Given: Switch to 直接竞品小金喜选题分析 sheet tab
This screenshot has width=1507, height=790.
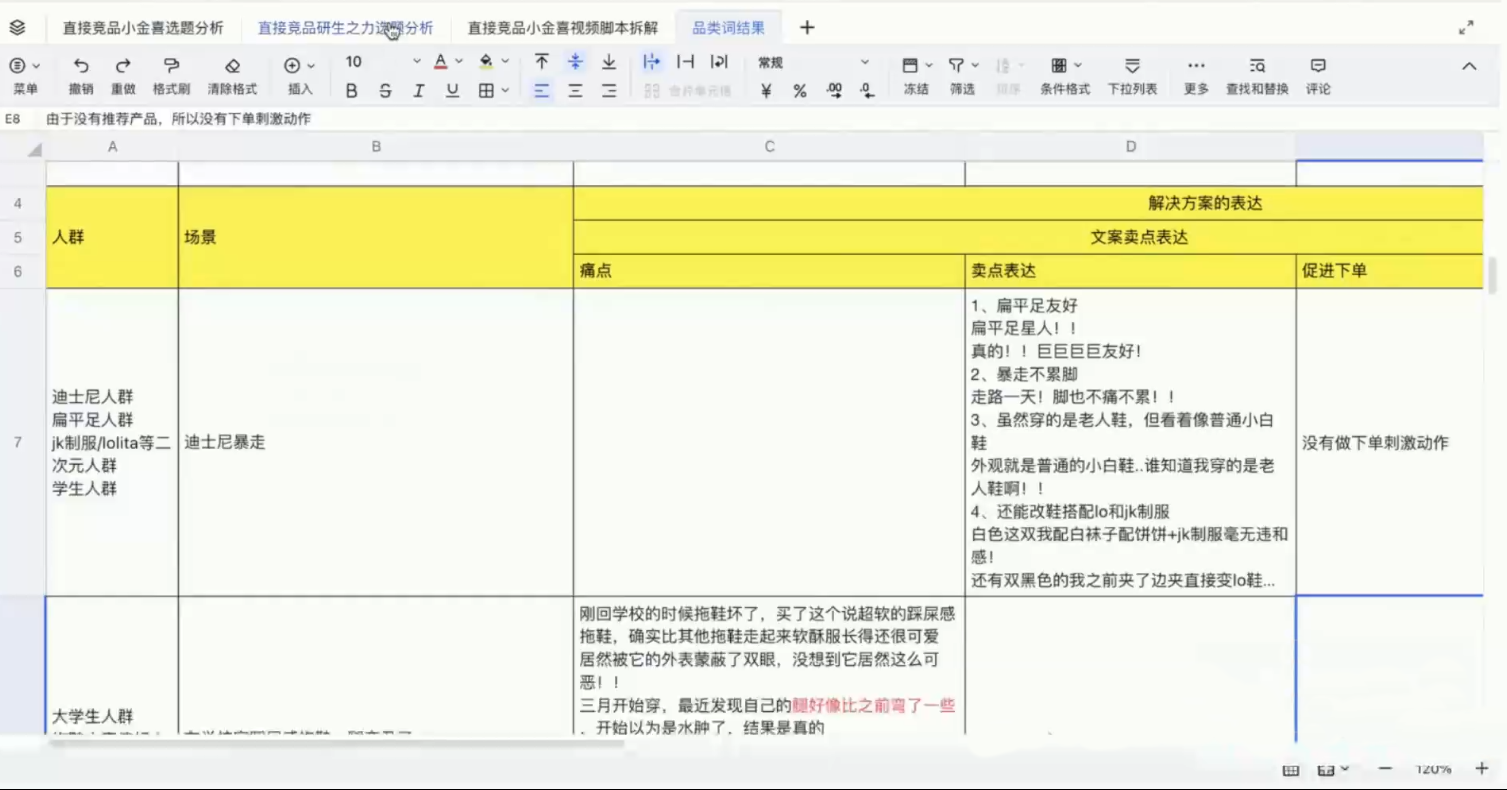Looking at the screenshot, I should (143, 28).
